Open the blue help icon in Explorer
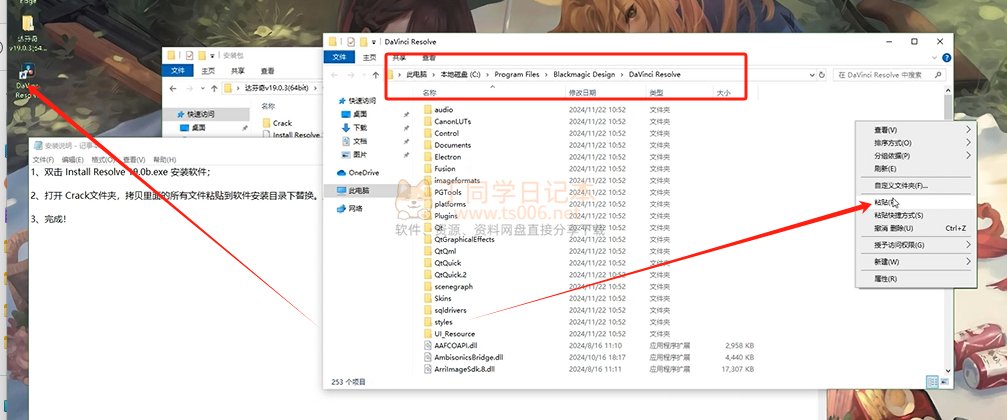This screenshot has width=1007, height=420. tap(946, 58)
